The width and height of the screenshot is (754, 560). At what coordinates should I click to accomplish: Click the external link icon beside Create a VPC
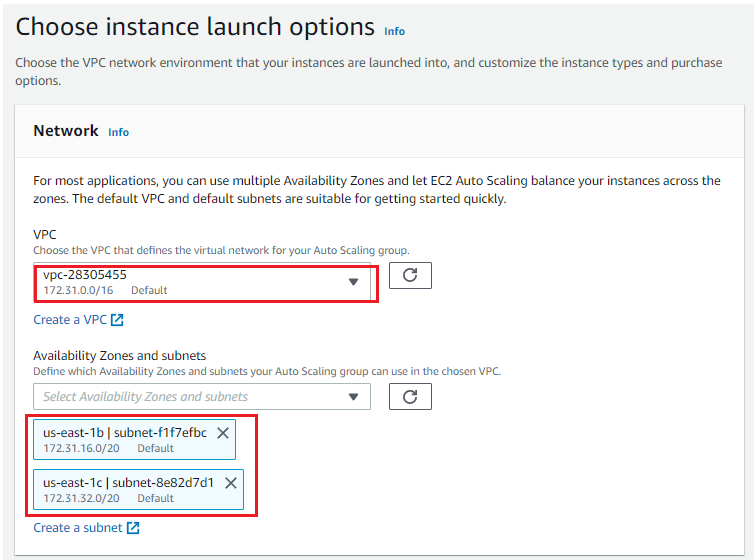117,320
